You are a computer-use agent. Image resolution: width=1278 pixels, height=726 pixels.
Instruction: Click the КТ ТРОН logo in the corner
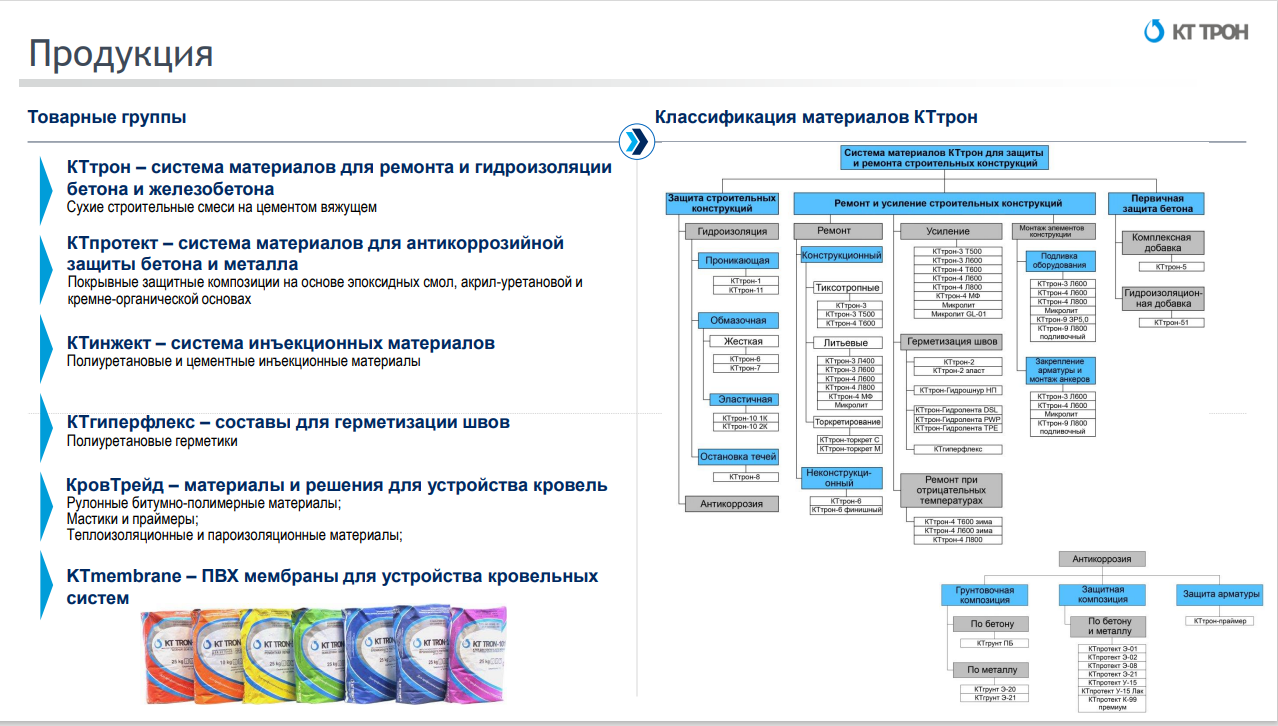click(x=1196, y=32)
